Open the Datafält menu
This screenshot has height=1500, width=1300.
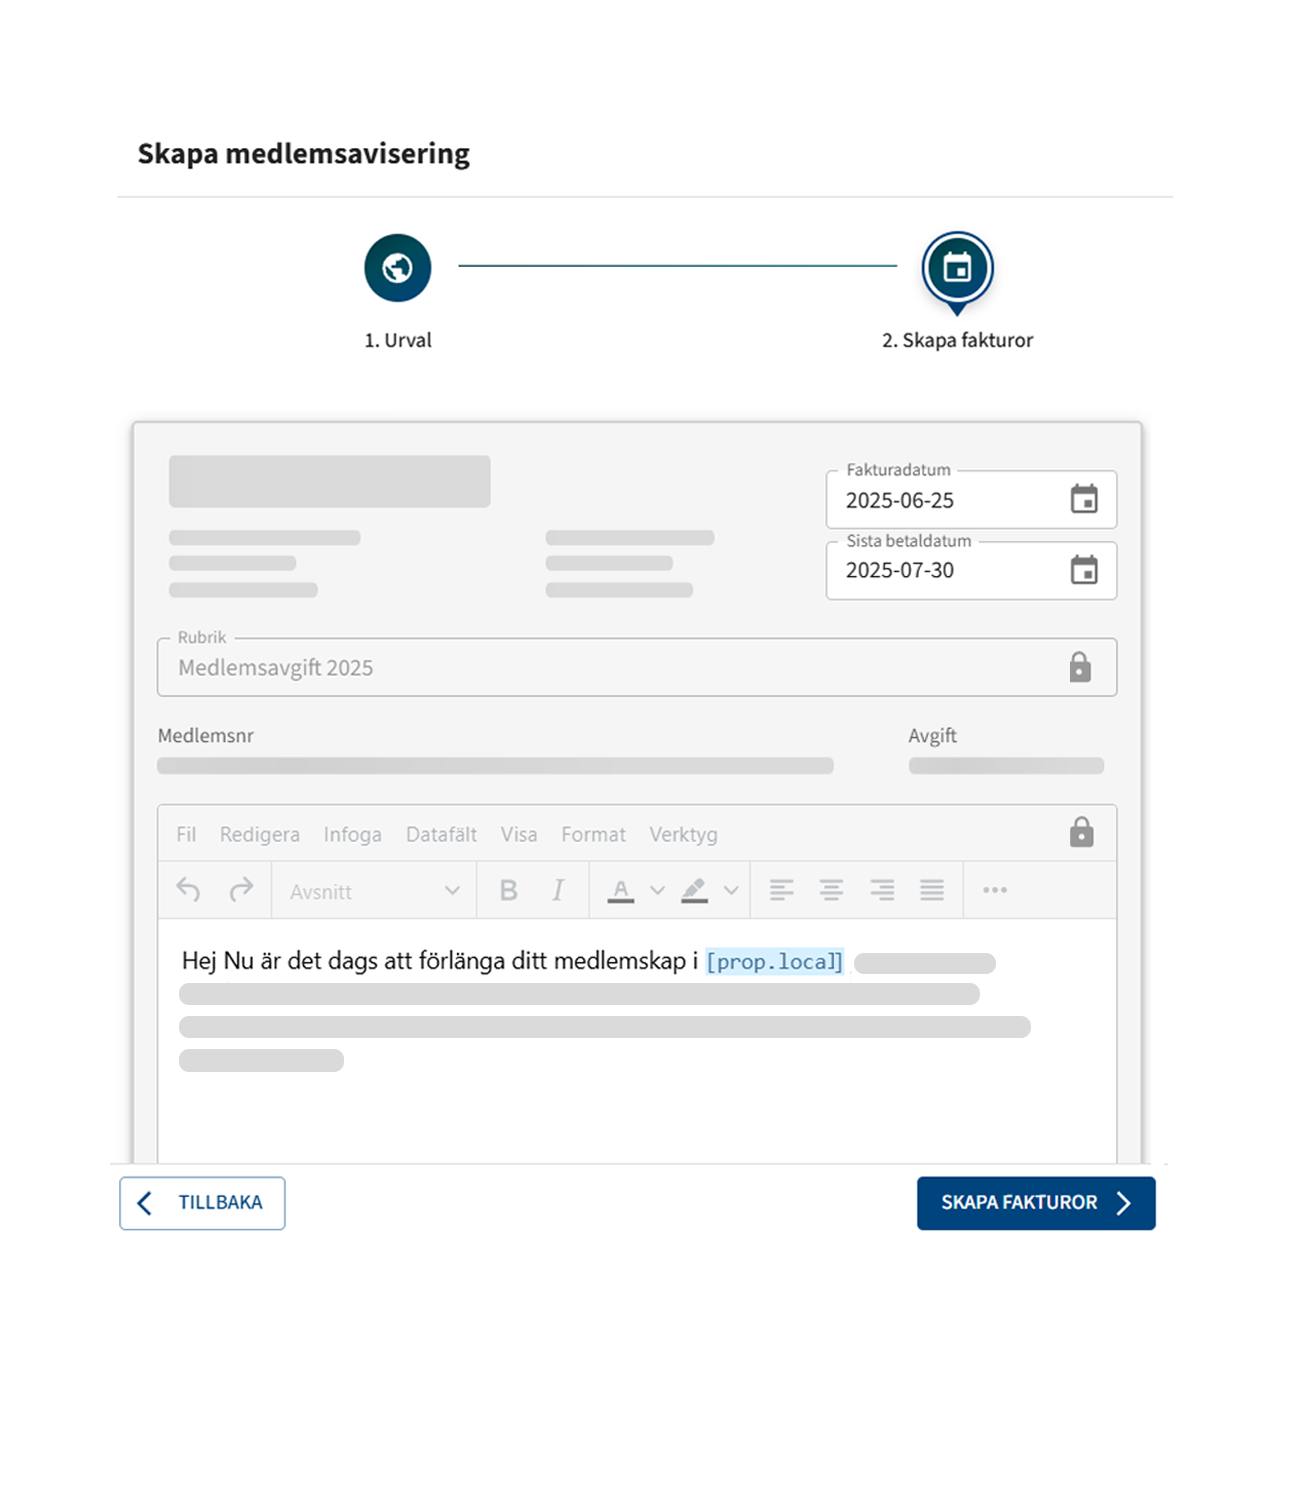441,834
